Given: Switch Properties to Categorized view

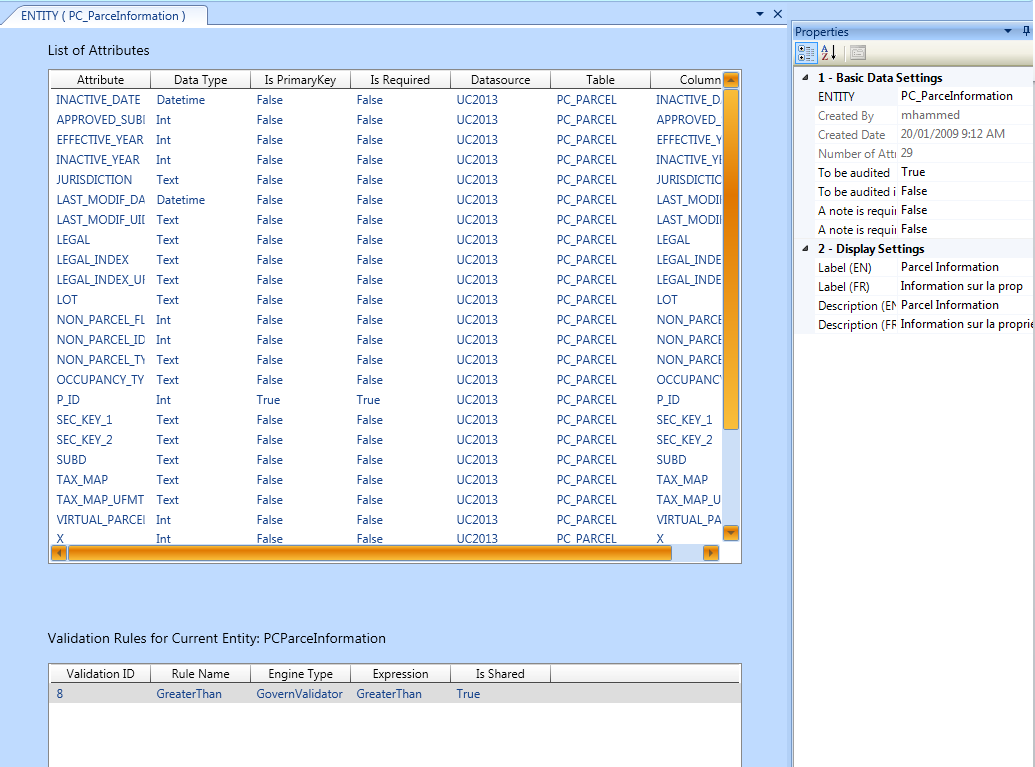Looking at the screenshot, I should click(806, 53).
